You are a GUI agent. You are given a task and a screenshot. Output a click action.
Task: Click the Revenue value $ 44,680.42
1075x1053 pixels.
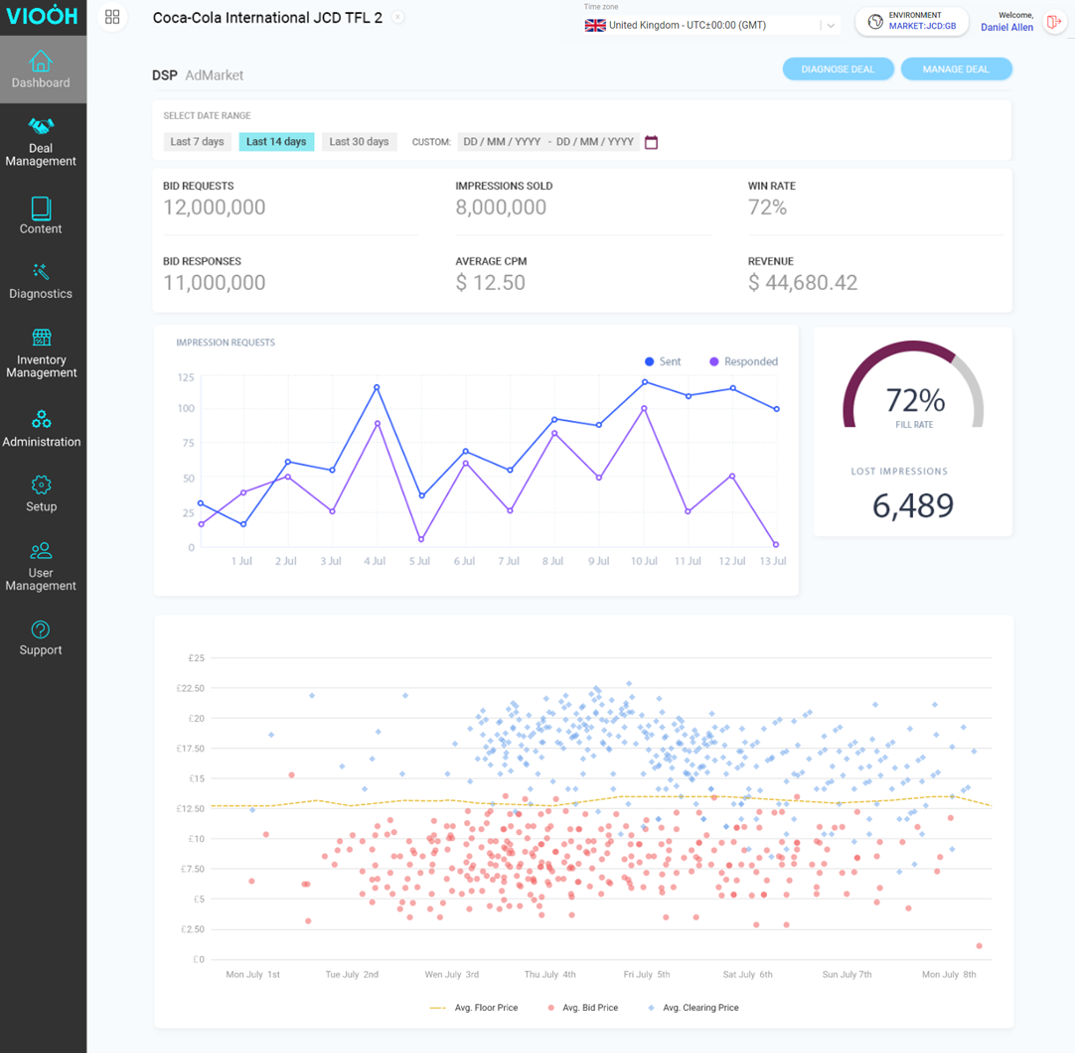pyautogui.click(x=803, y=283)
